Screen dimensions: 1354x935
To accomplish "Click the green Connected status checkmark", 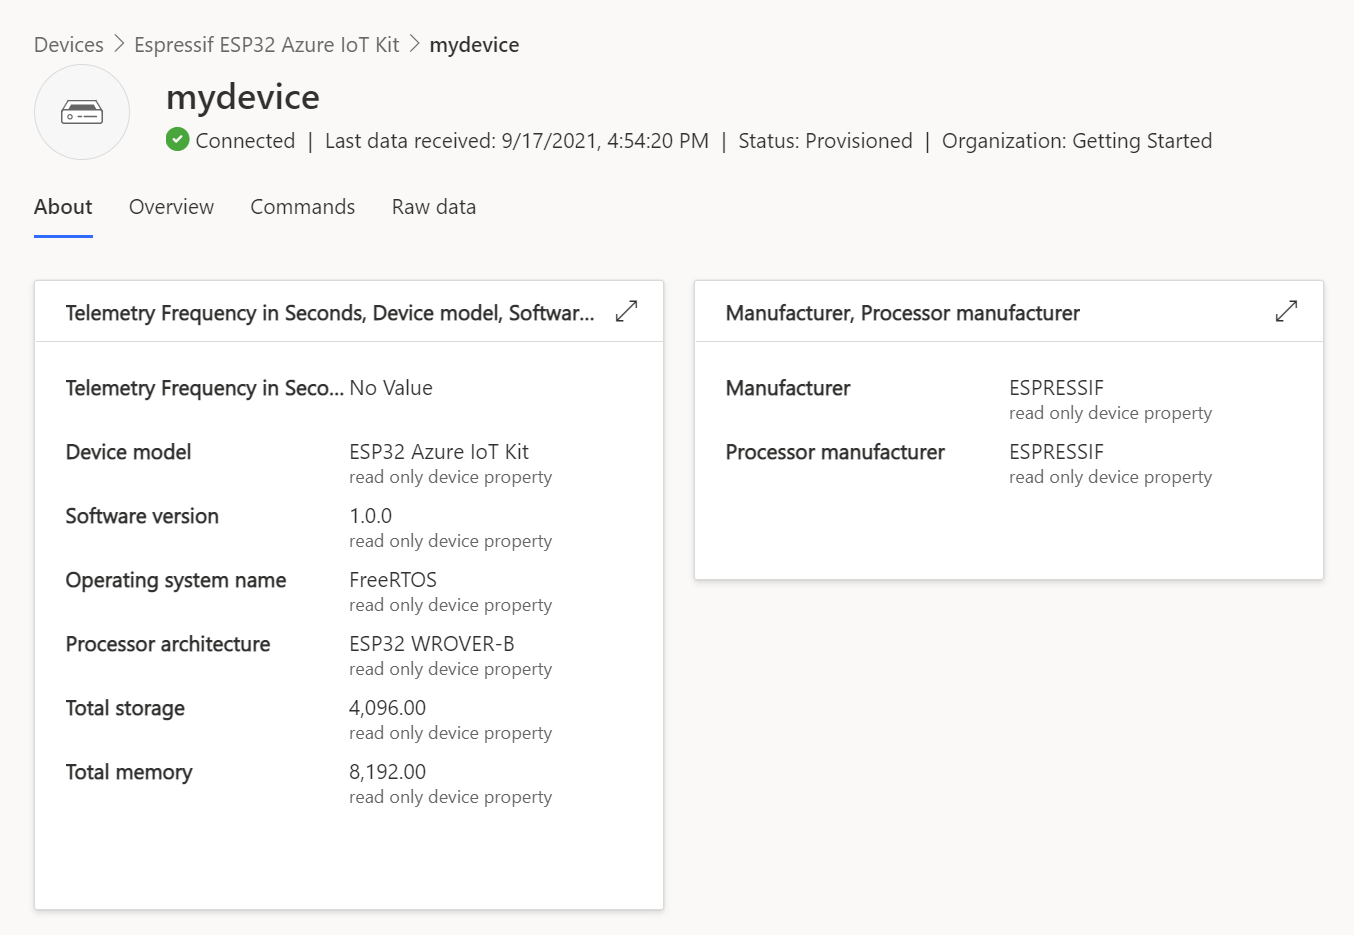I will [178, 140].
